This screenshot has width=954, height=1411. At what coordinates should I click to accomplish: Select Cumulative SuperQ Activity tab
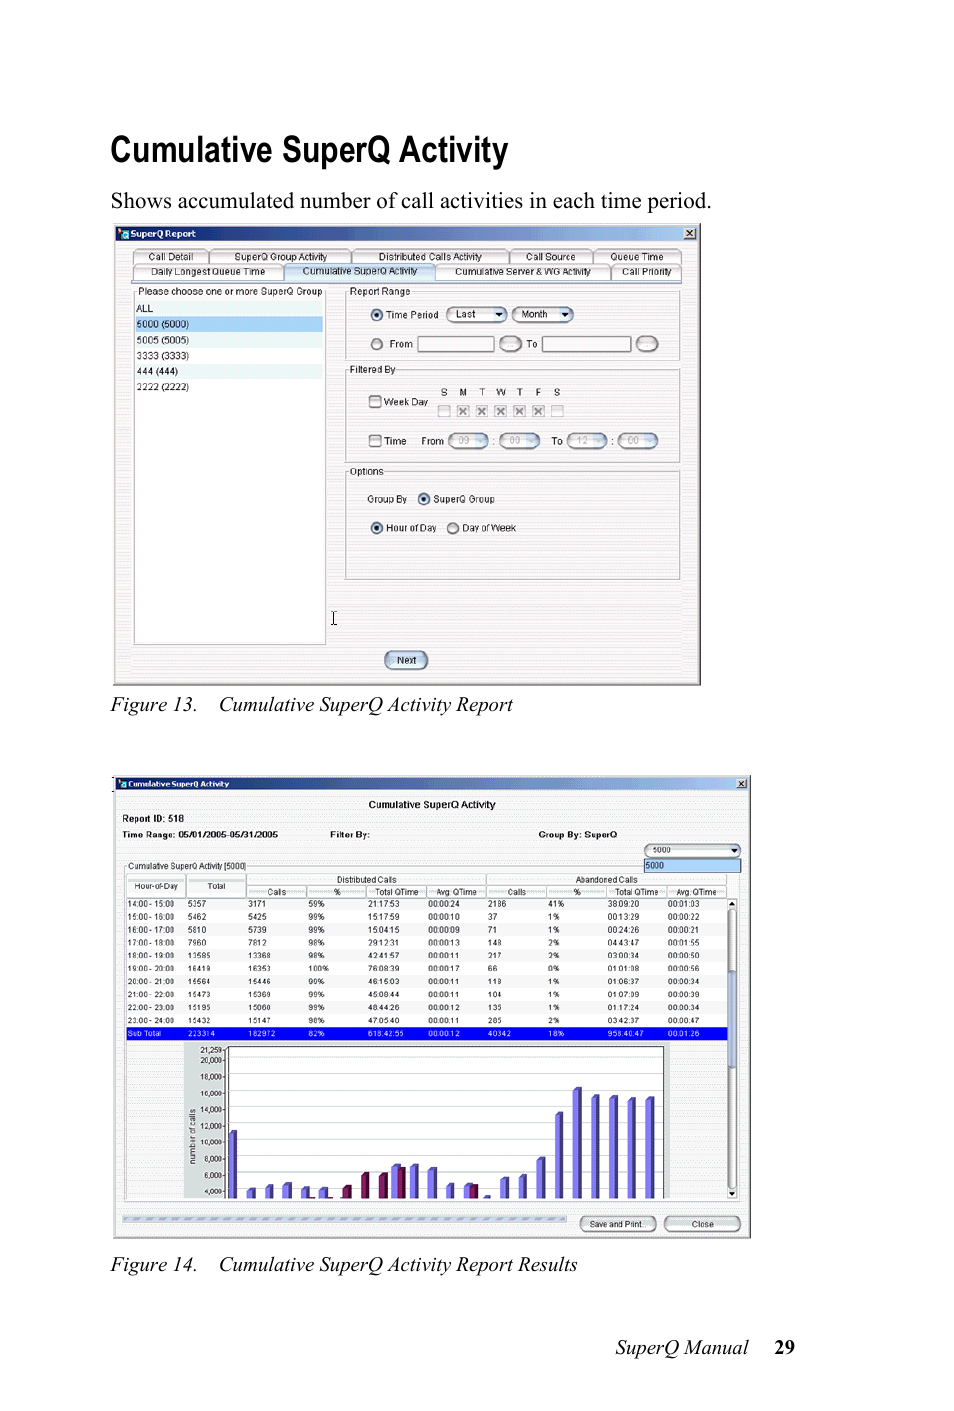[x=359, y=271]
